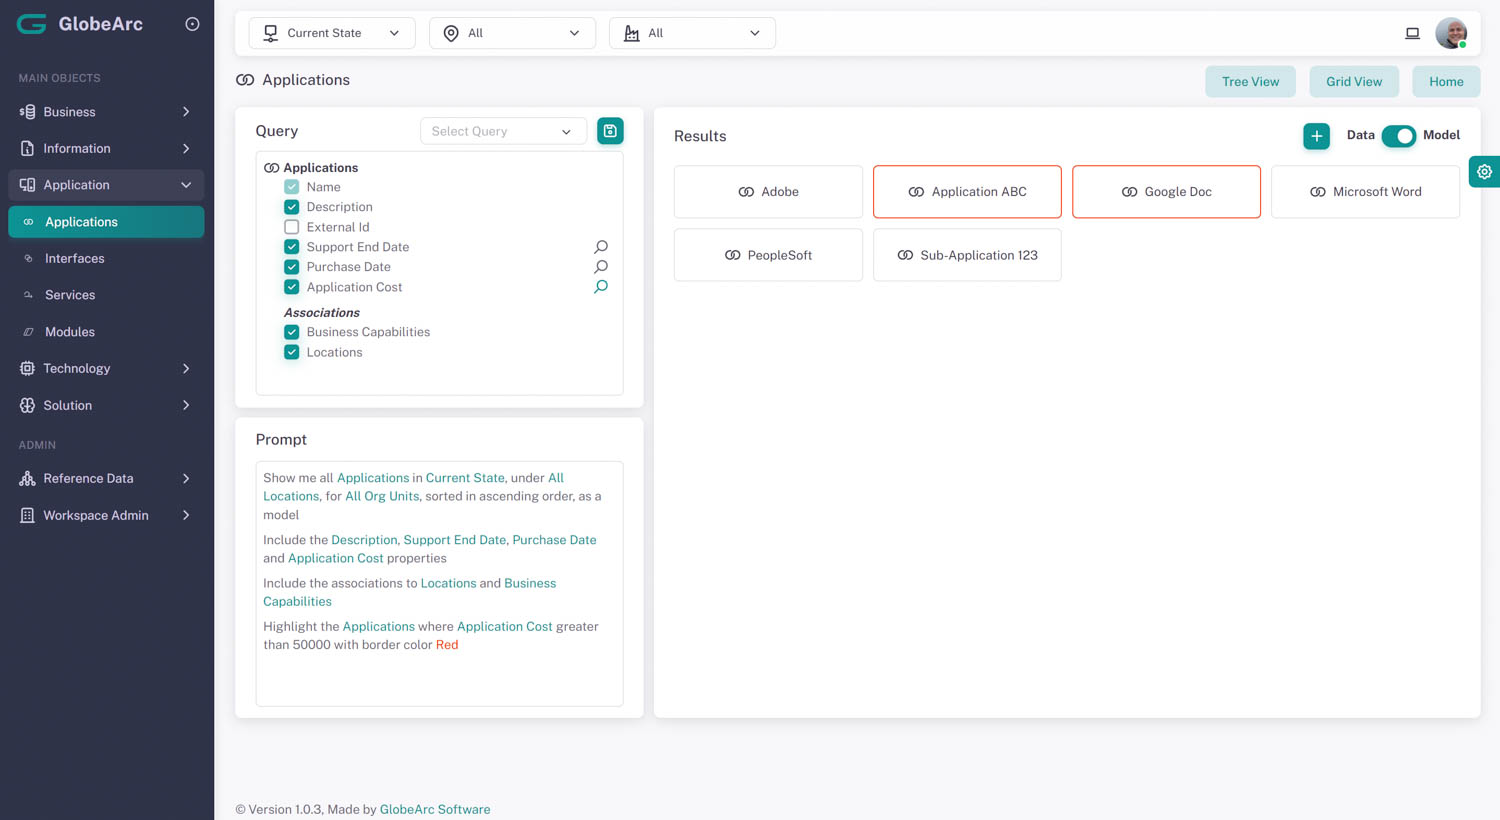This screenshot has height=820, width=1500.
Task: Enable the External Id checkbox
Action: click(292, 227)
